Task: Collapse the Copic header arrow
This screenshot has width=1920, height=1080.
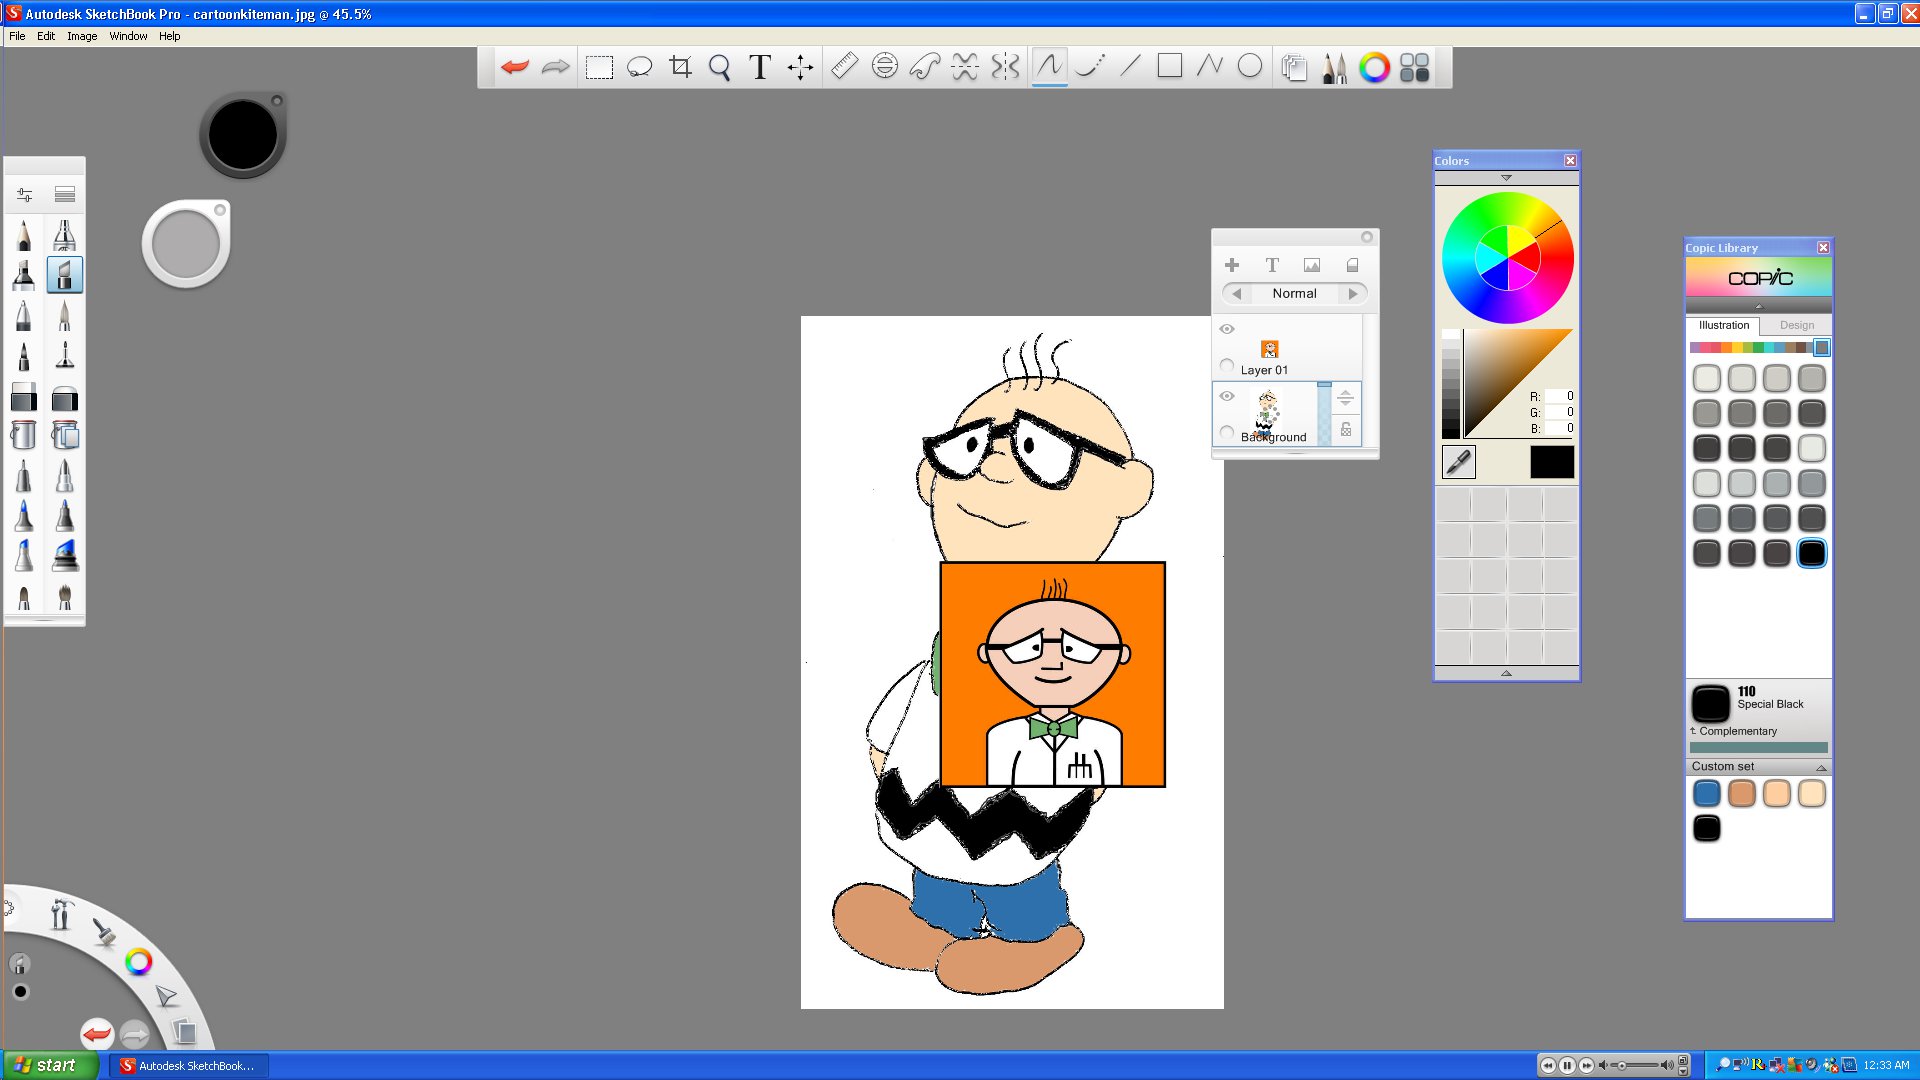Action: coord(1758,306)
